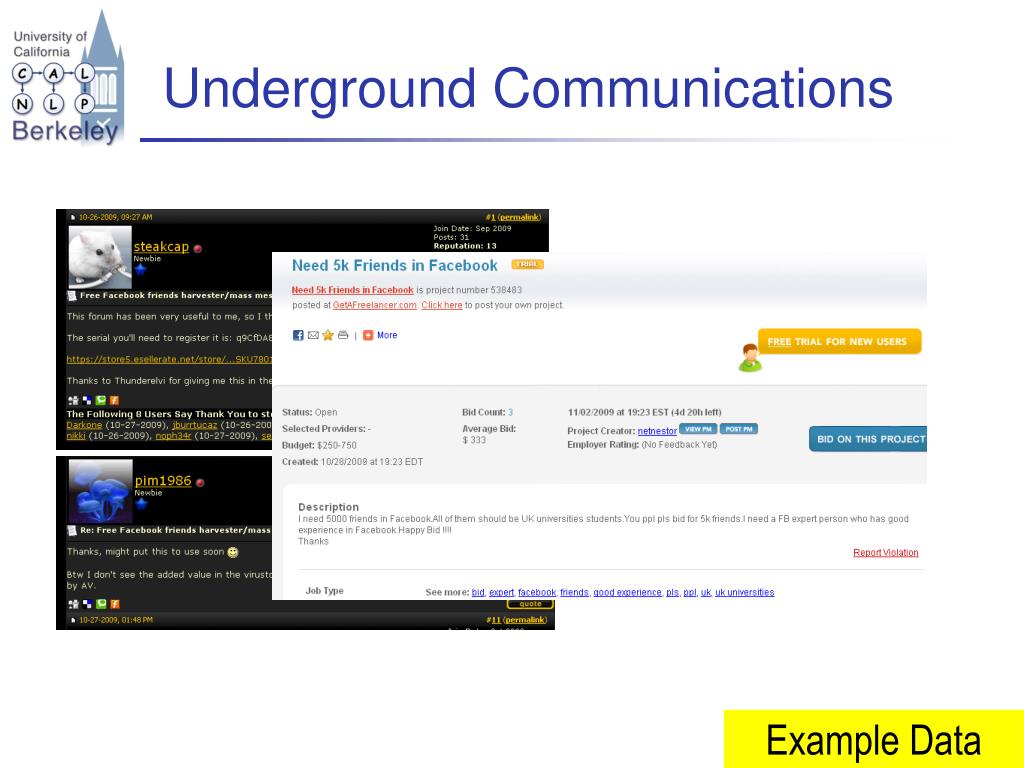Click the Berkeley CAL NLP logo
This screenshot has width=1024, height=768.
point(68,77)
